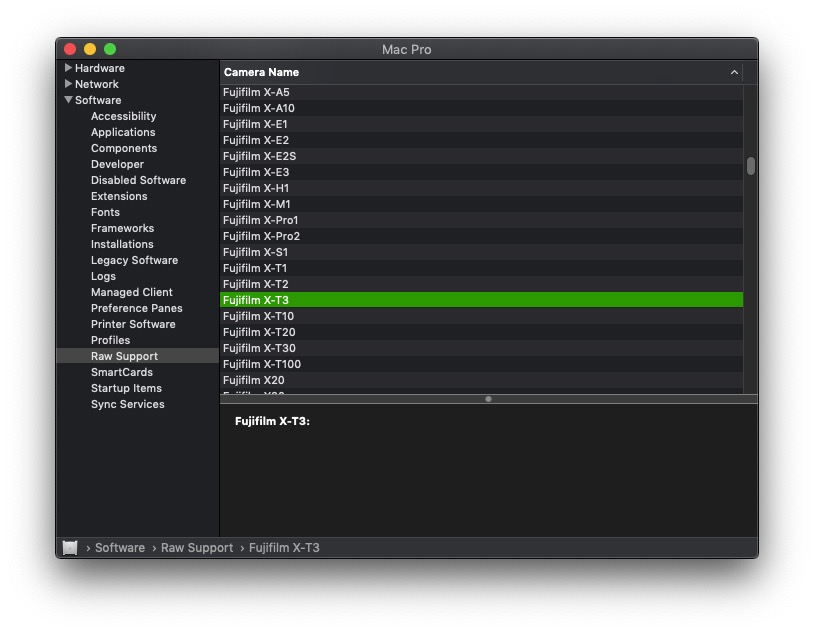The image size is (814, 632).
Task: Open Sync Services in the sidebar
Action: [128, 404]
